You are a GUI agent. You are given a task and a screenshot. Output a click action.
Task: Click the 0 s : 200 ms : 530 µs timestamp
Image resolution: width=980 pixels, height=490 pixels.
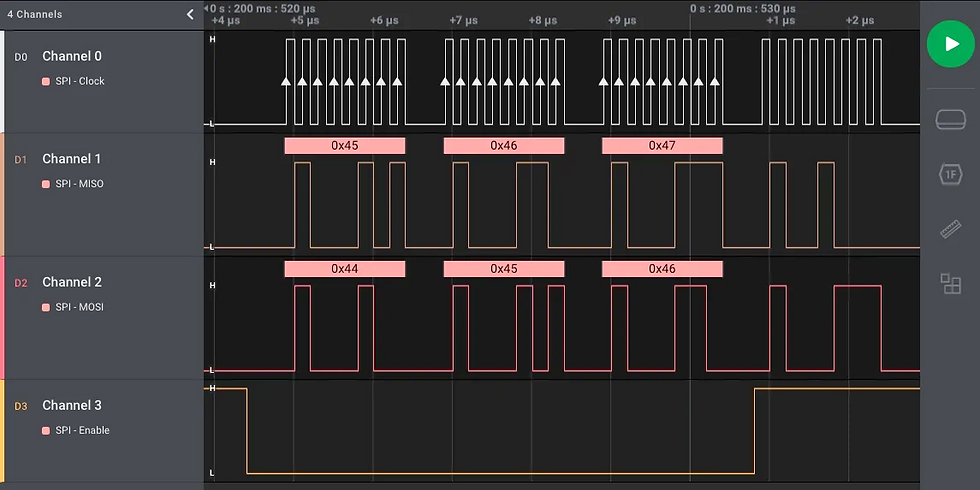pos(742,9)
